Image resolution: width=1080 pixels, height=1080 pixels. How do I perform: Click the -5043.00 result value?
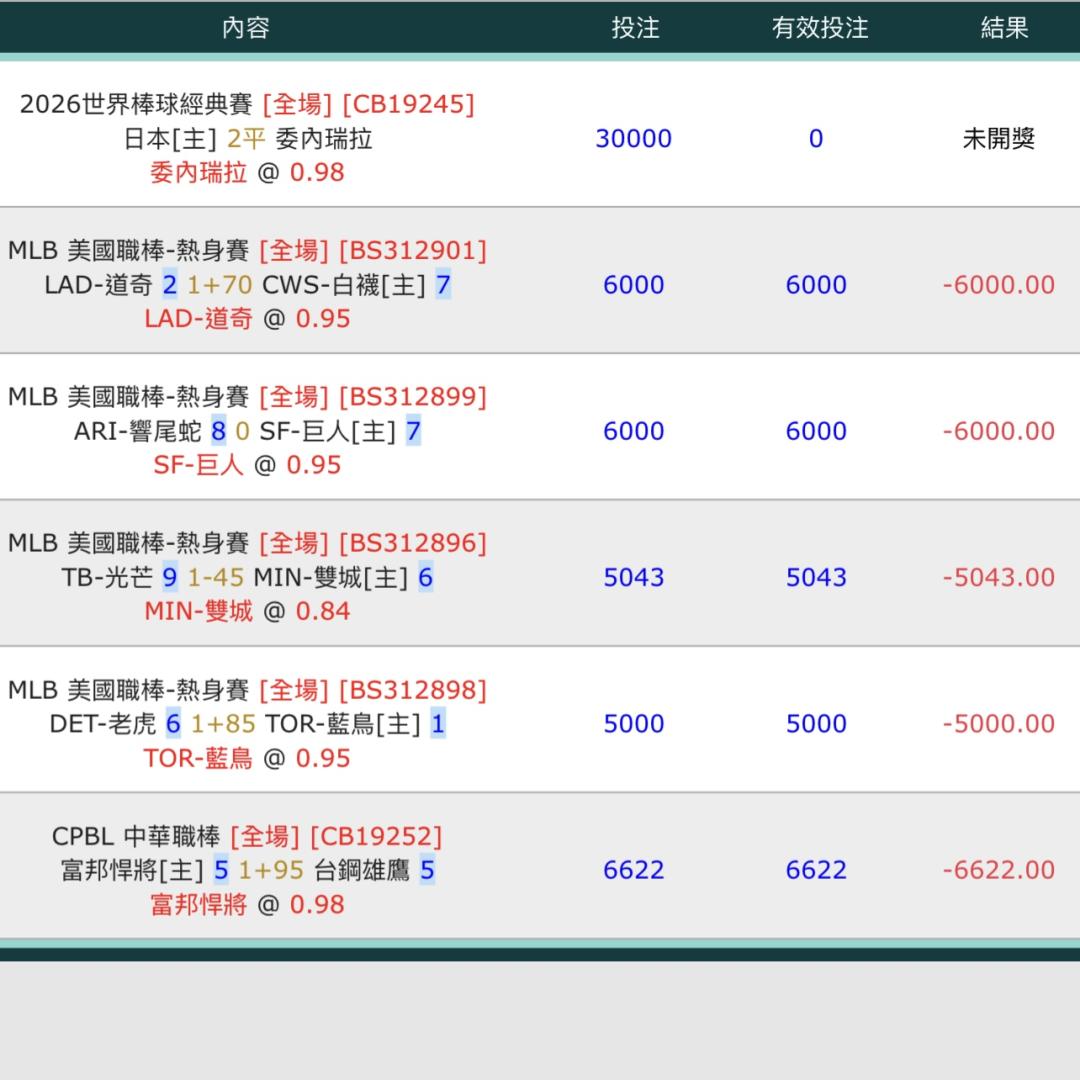click(998, 577)
